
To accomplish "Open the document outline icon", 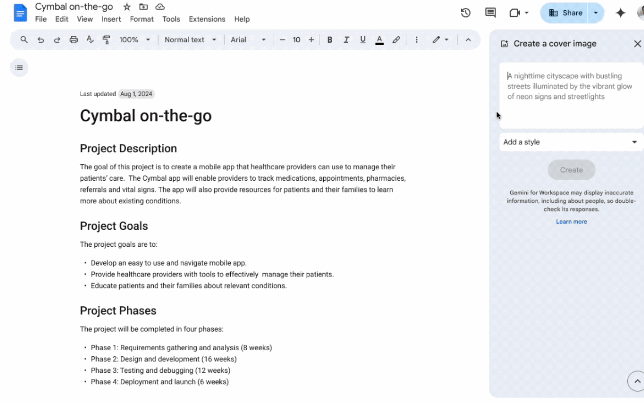I will click(19, 67).
